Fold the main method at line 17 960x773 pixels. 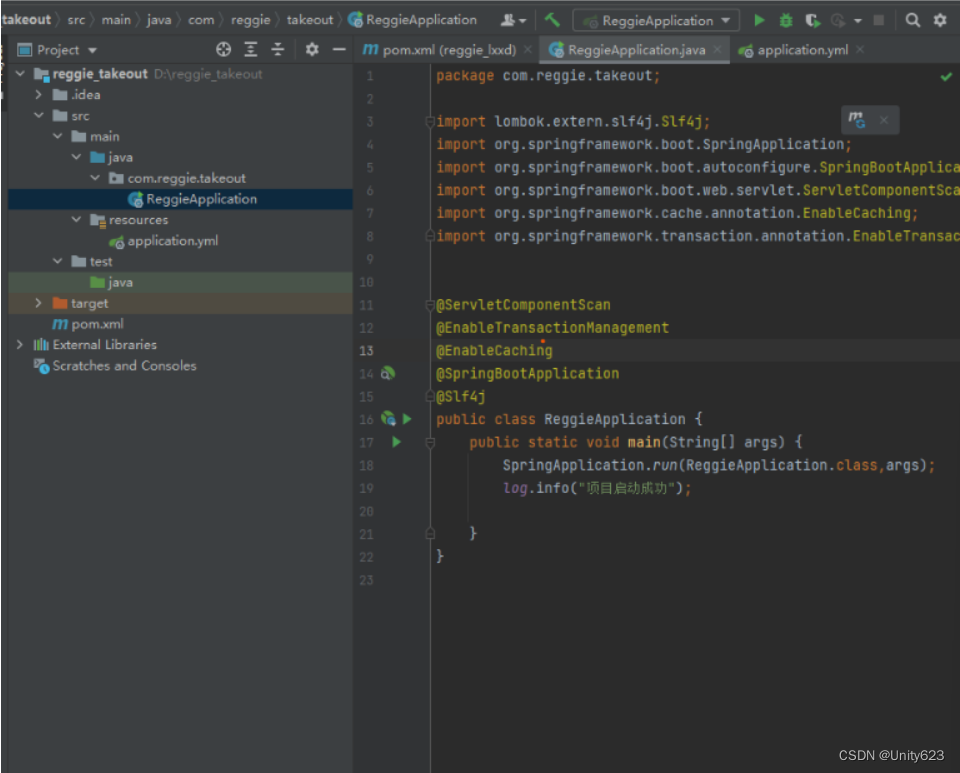pyautogui.click(x=430, y=443)
